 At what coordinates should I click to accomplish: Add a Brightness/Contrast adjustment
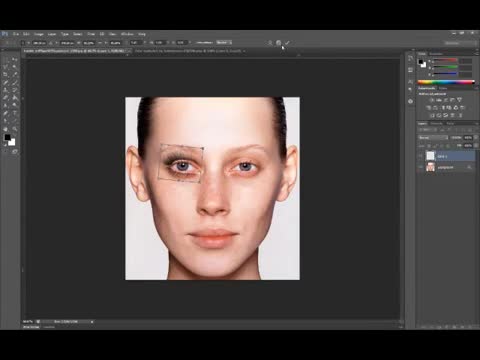[x=432, y=100]
